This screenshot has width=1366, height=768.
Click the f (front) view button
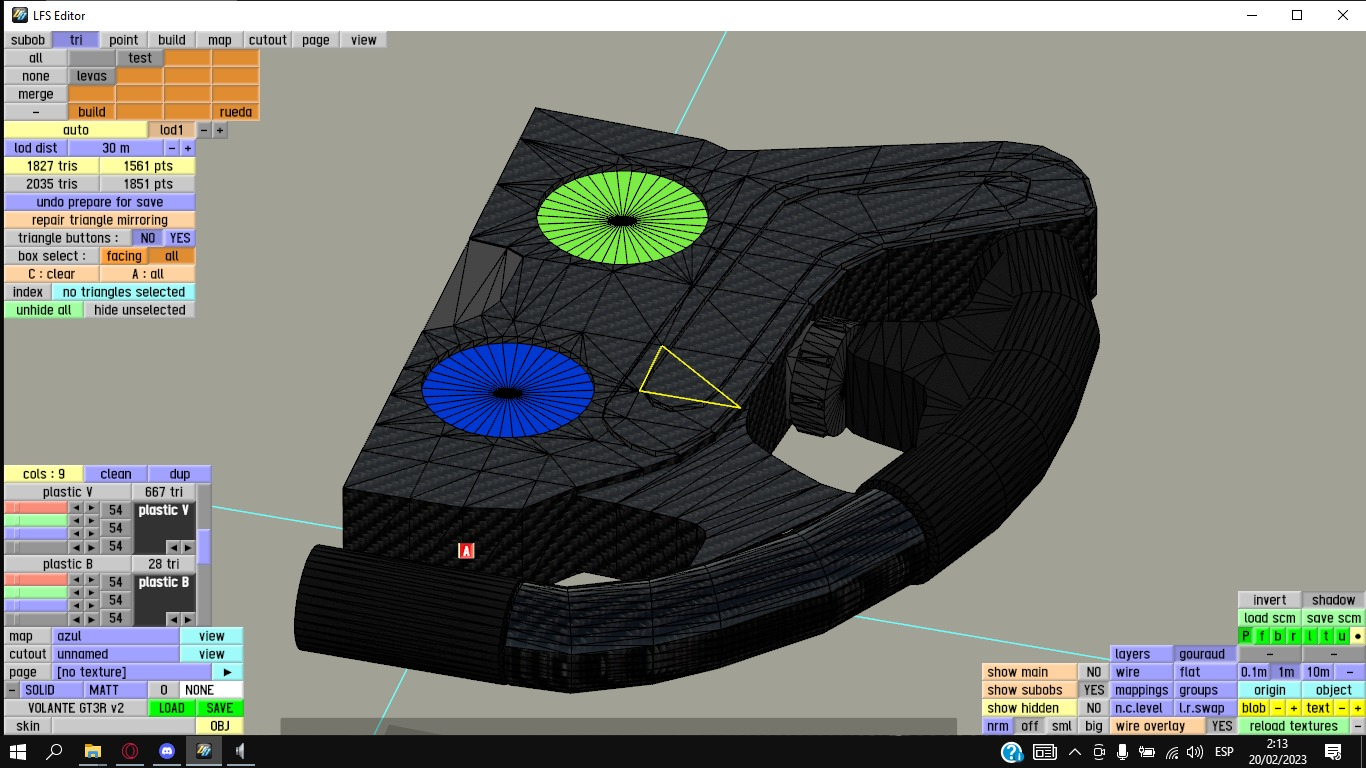point(1262,636)
